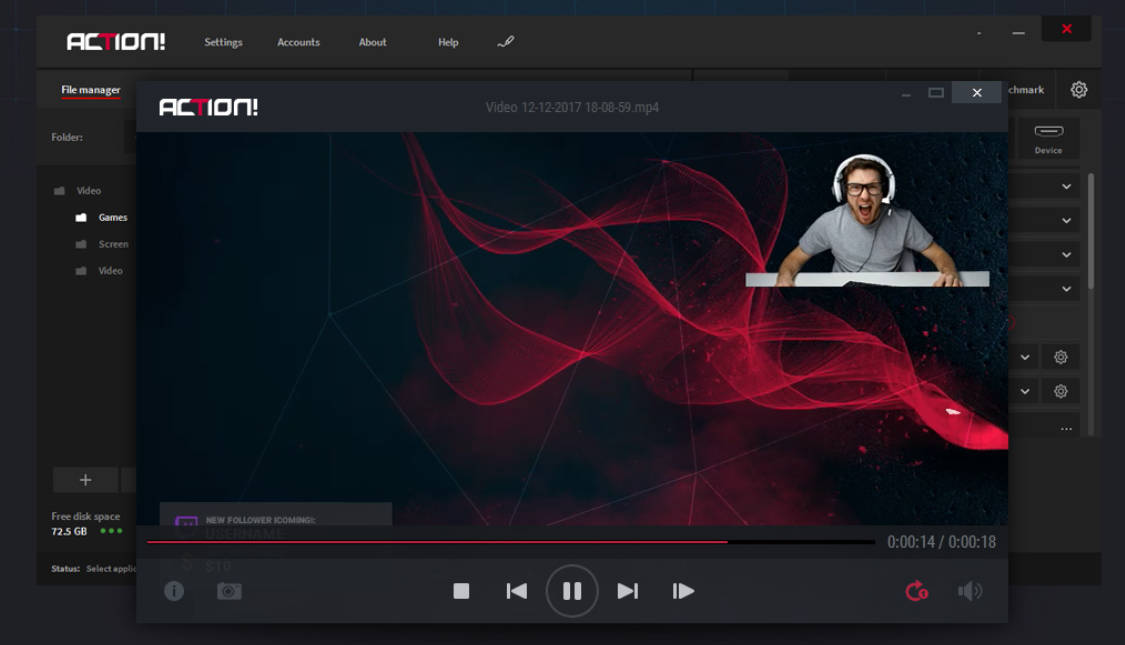Click the Action! logo in main window
This screenshot has height=645, width=1125.
tap(116, 42)
